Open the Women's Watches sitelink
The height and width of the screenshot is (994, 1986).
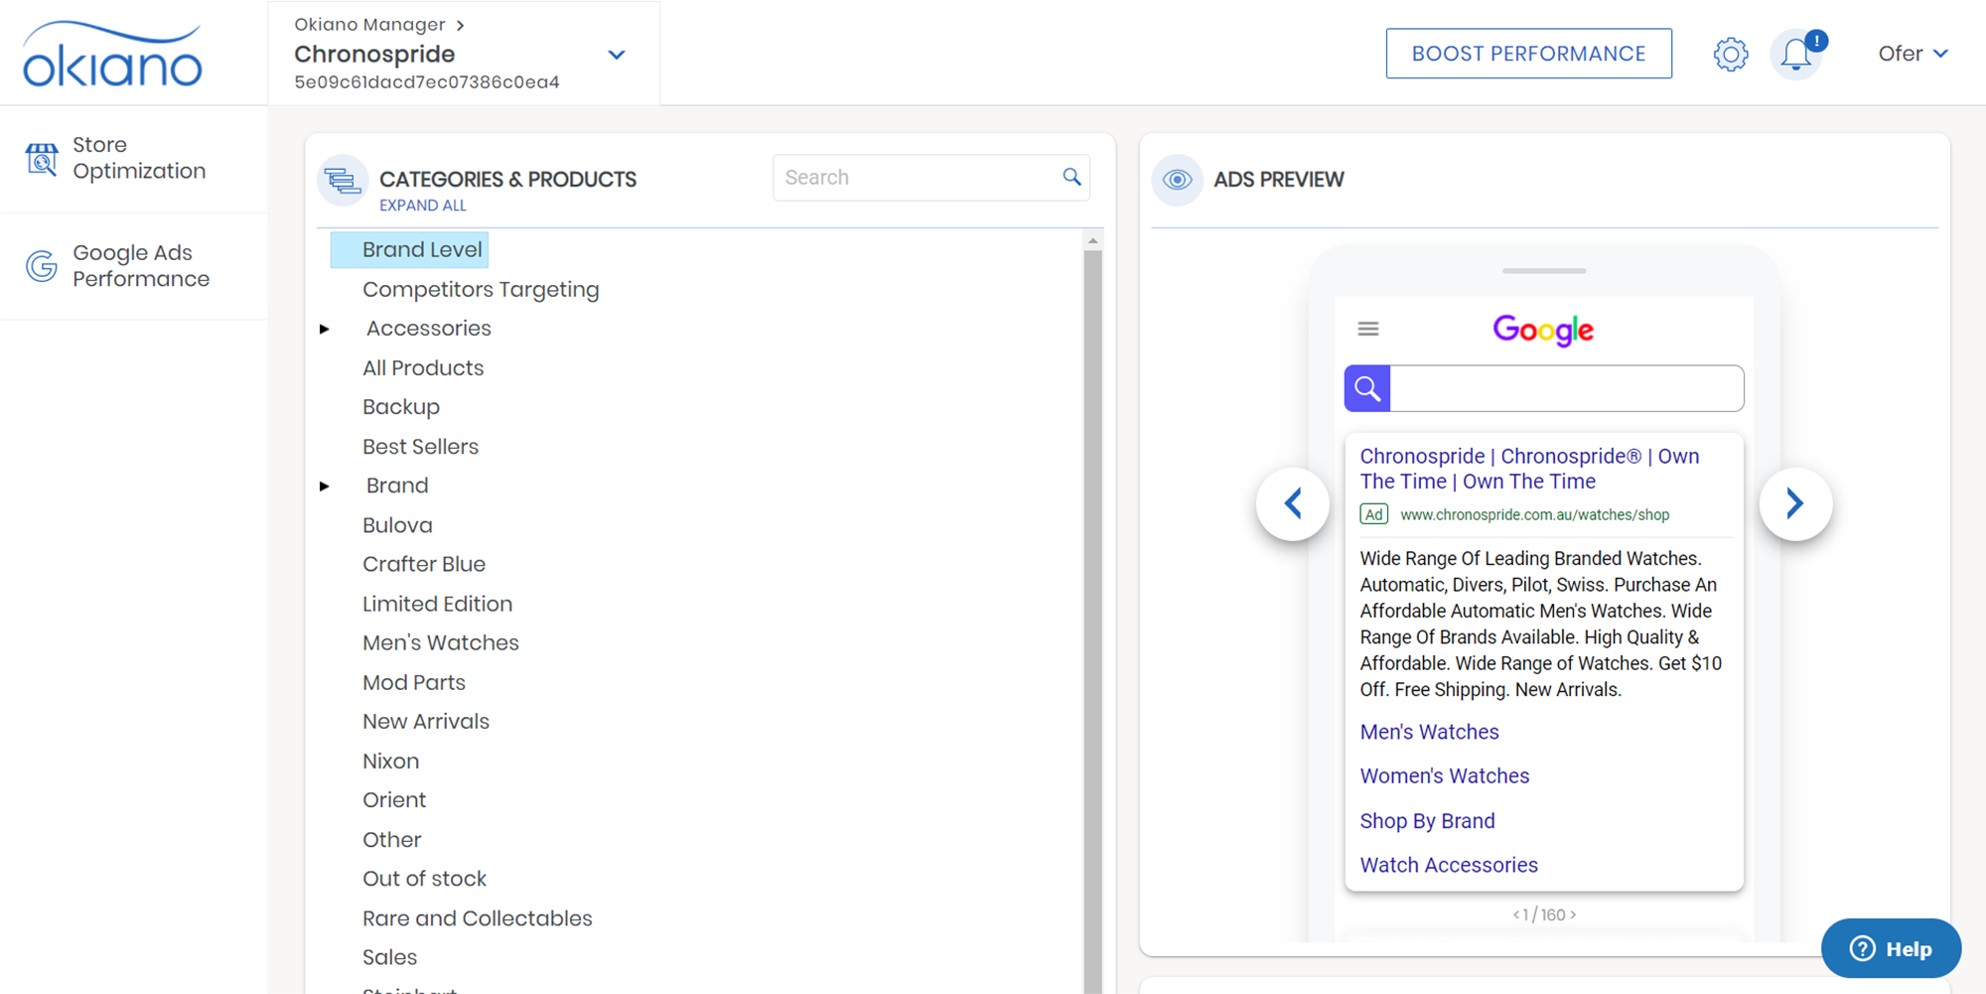1444,776
